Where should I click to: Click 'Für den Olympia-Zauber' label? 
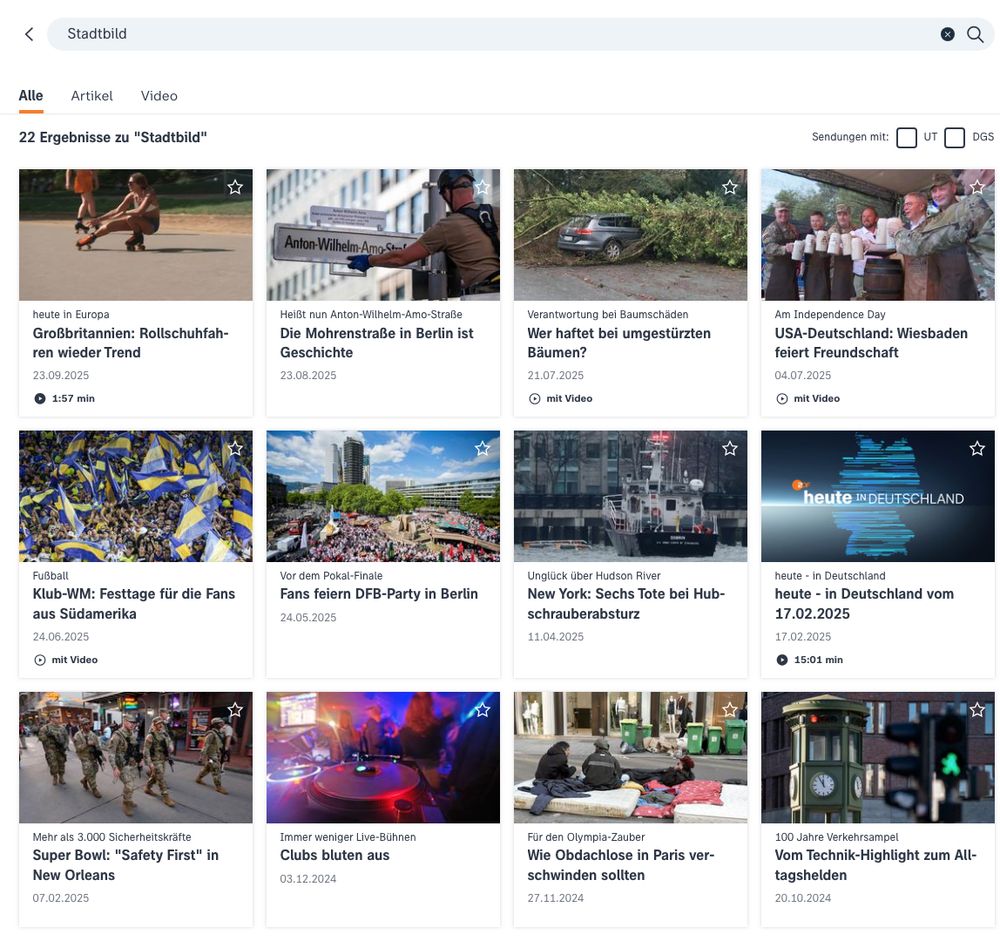coord(586,837)
